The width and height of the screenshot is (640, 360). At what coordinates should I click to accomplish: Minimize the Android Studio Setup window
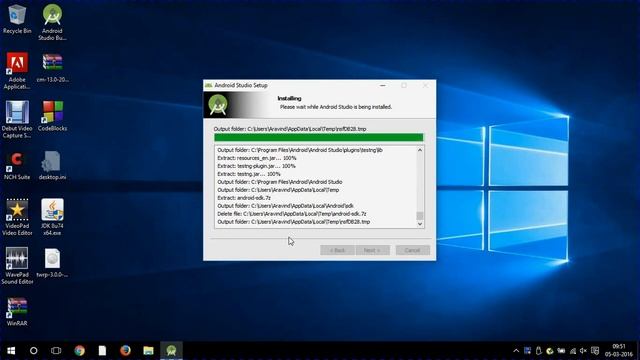point(382,85)
